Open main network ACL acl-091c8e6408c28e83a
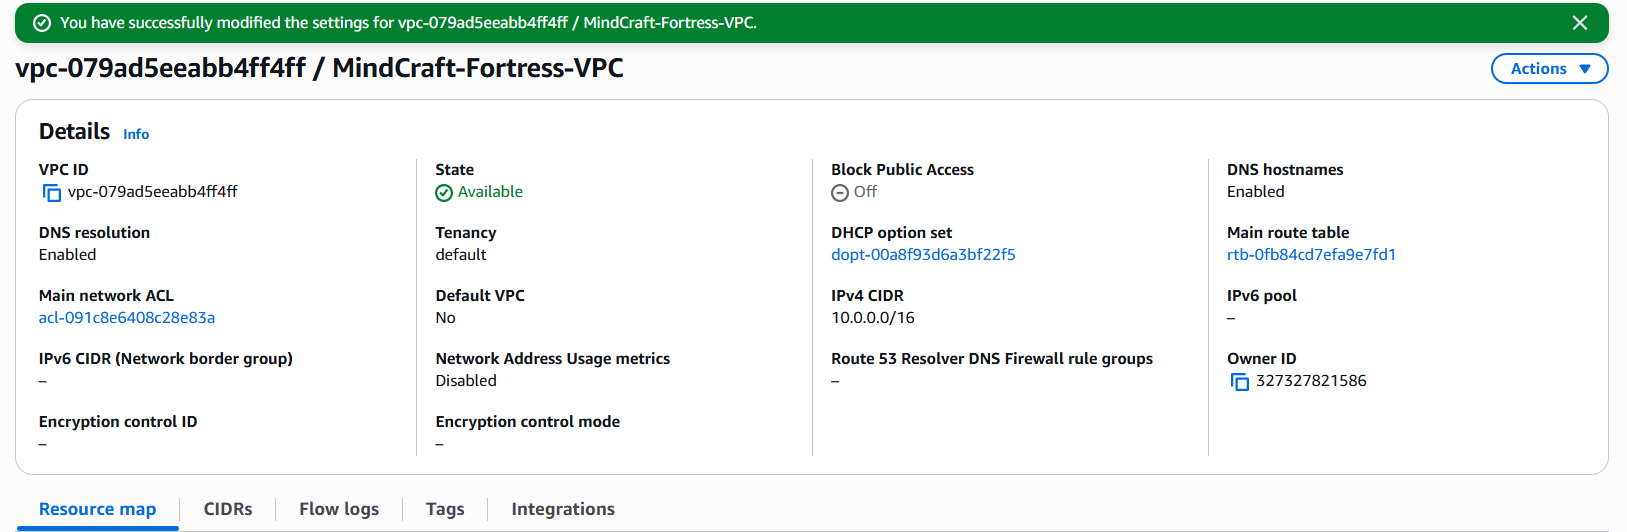Image resolution: width=1627 pixels, height=532 pixels. tap(127, 318)
